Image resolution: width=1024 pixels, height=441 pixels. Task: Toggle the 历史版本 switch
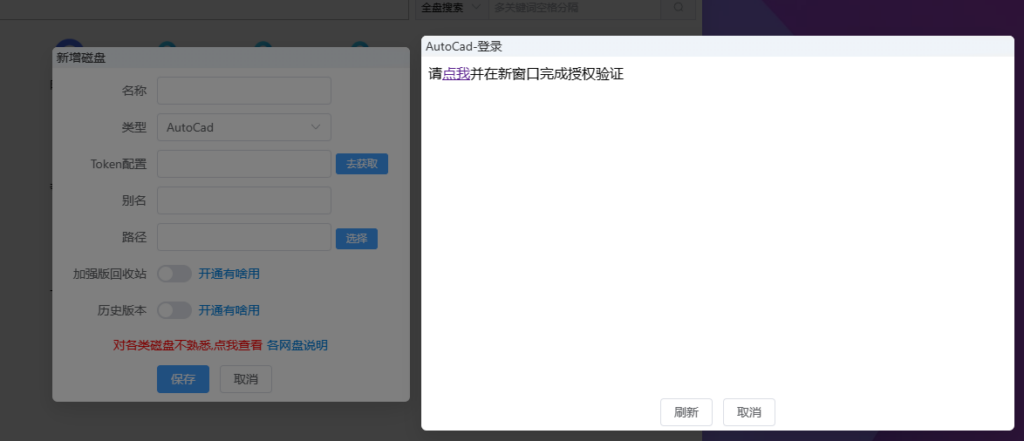[x=174, y=310]
